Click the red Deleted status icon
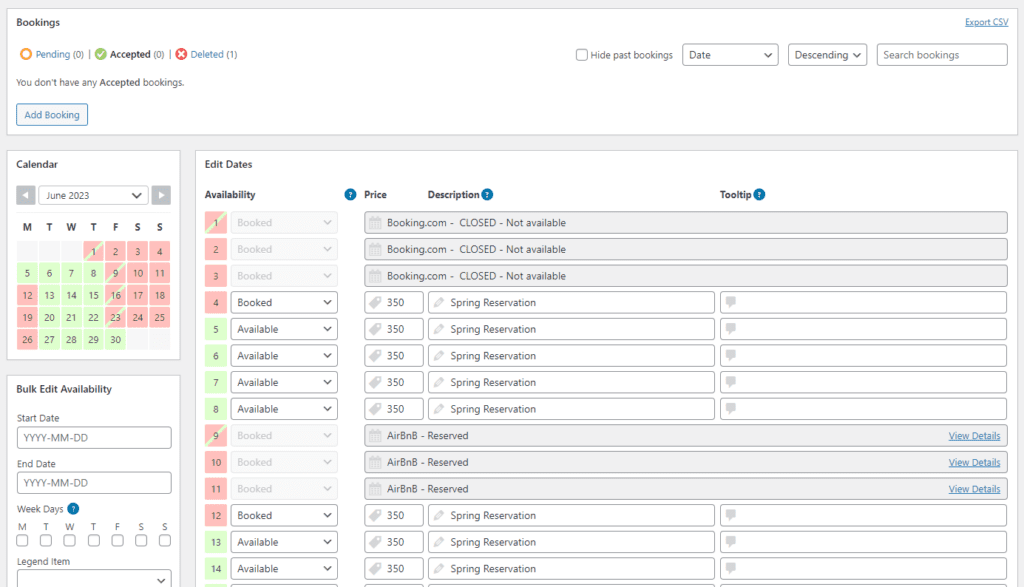This screenshot has width=1024, height=587. [x=181, y=54]
